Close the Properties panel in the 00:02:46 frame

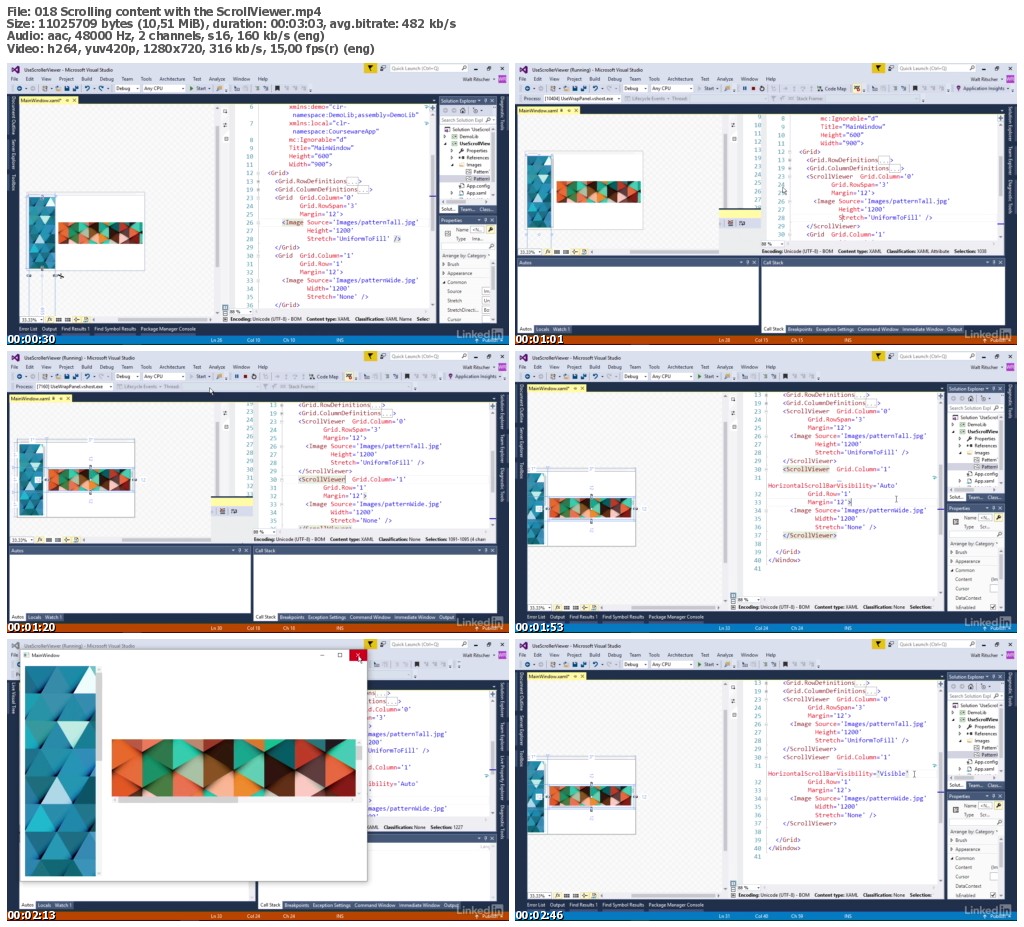pos(1000,796)
